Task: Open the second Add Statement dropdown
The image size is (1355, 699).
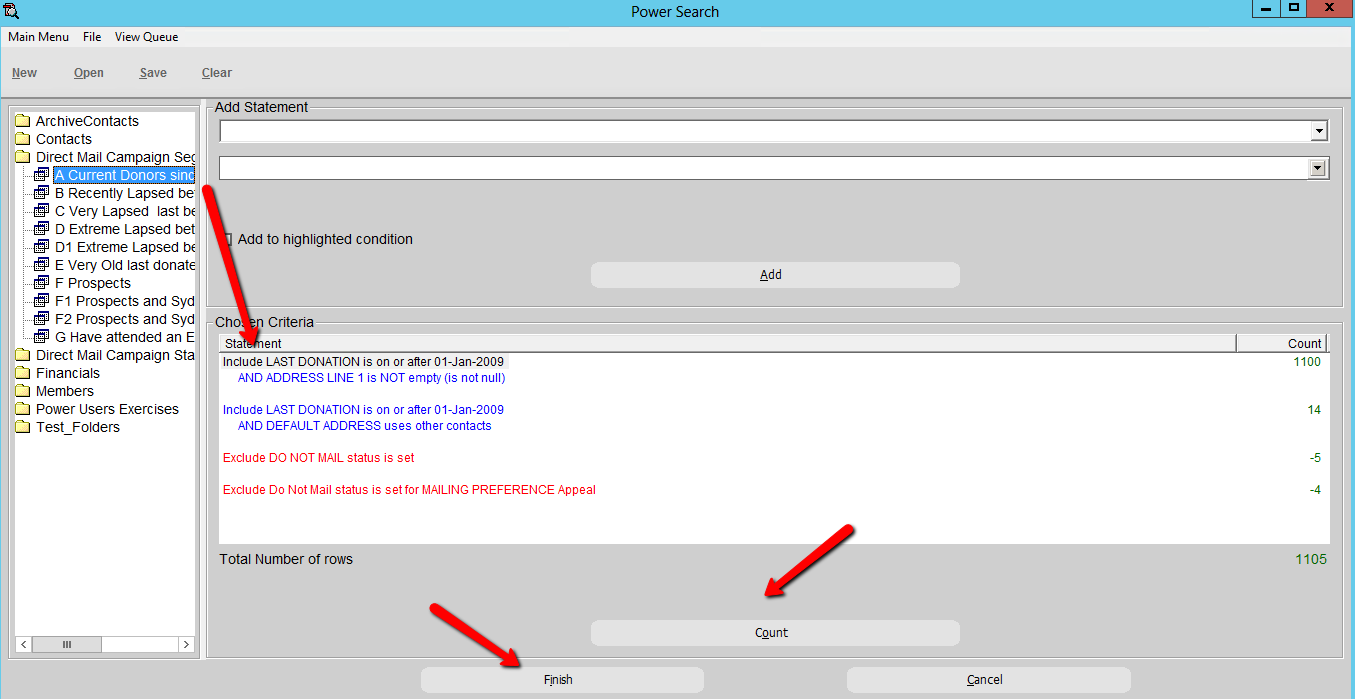Action: (x=1318, y=169)
